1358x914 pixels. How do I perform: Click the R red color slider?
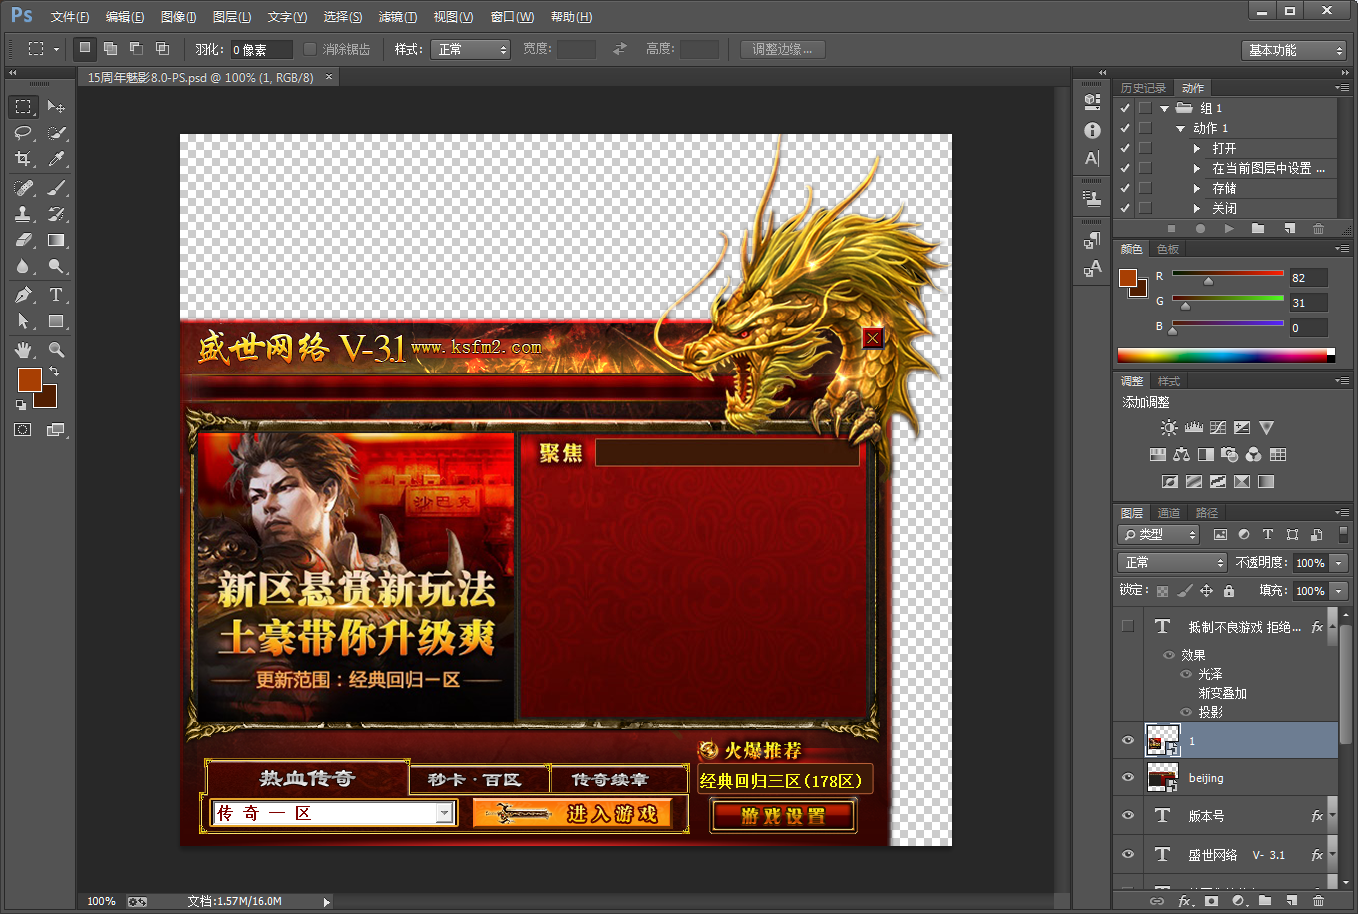click(1228, 273)
